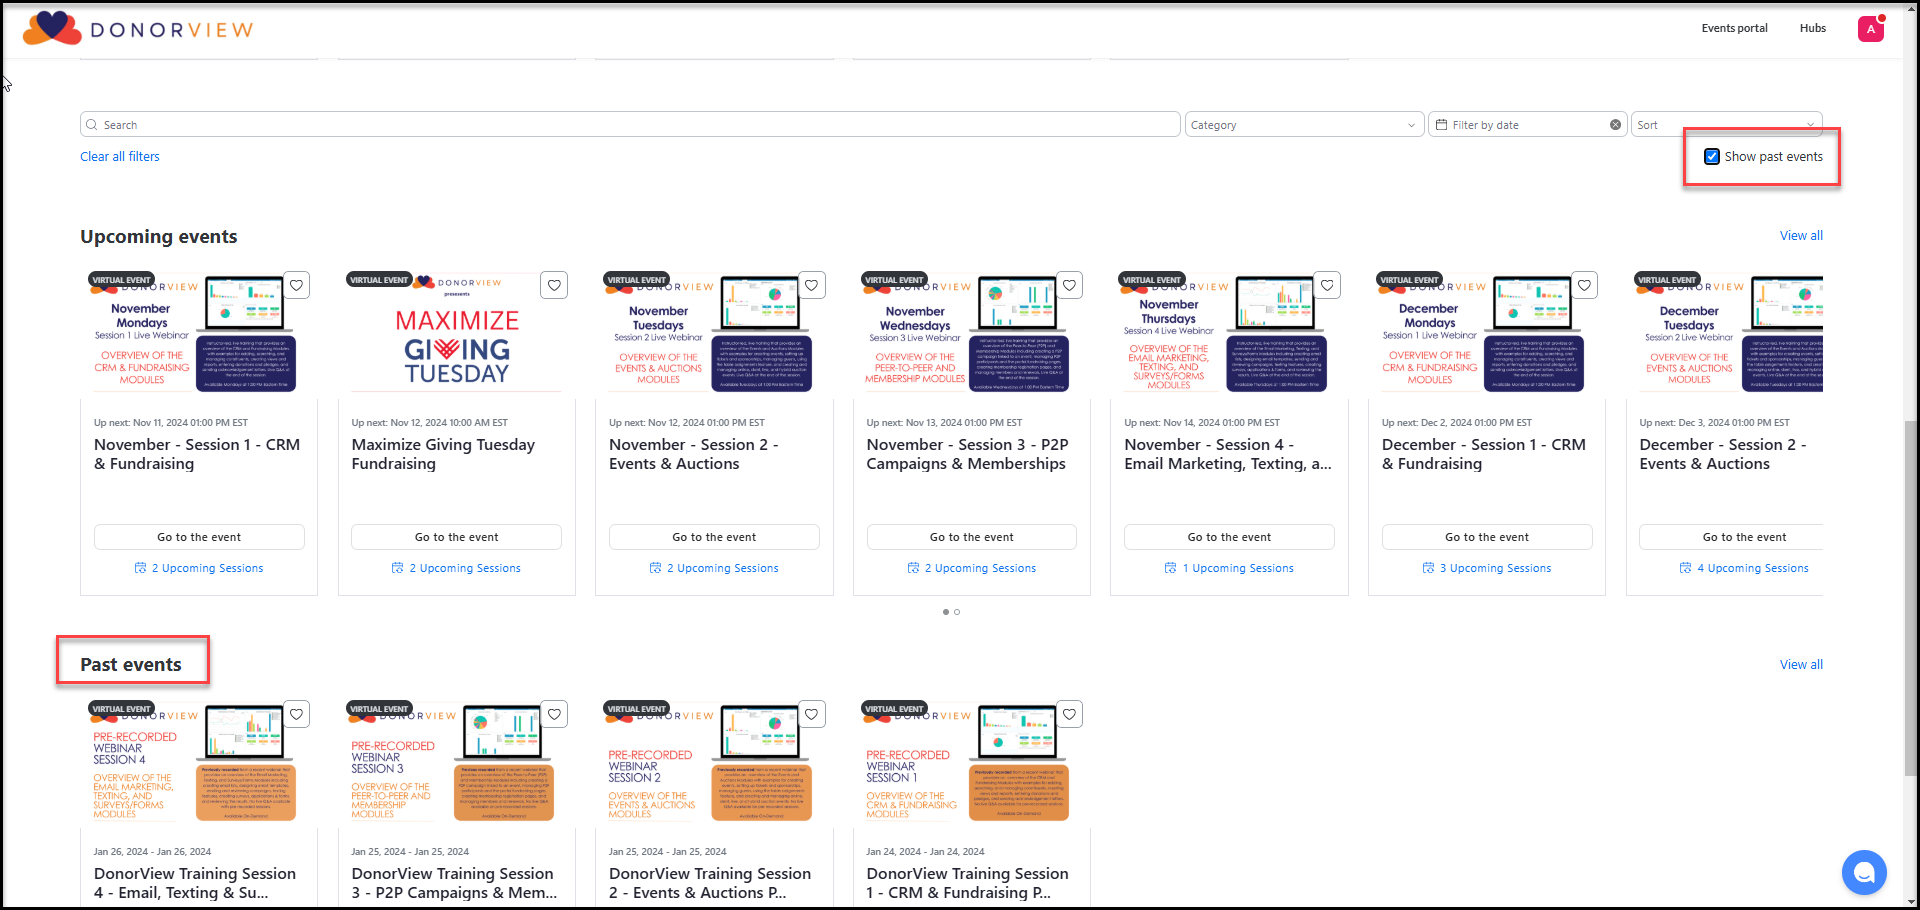This screenshot has width=1920, height=910.
Task: Click calendar icon beside 3 Upcoming Sessions
Action: [1428, 568]
